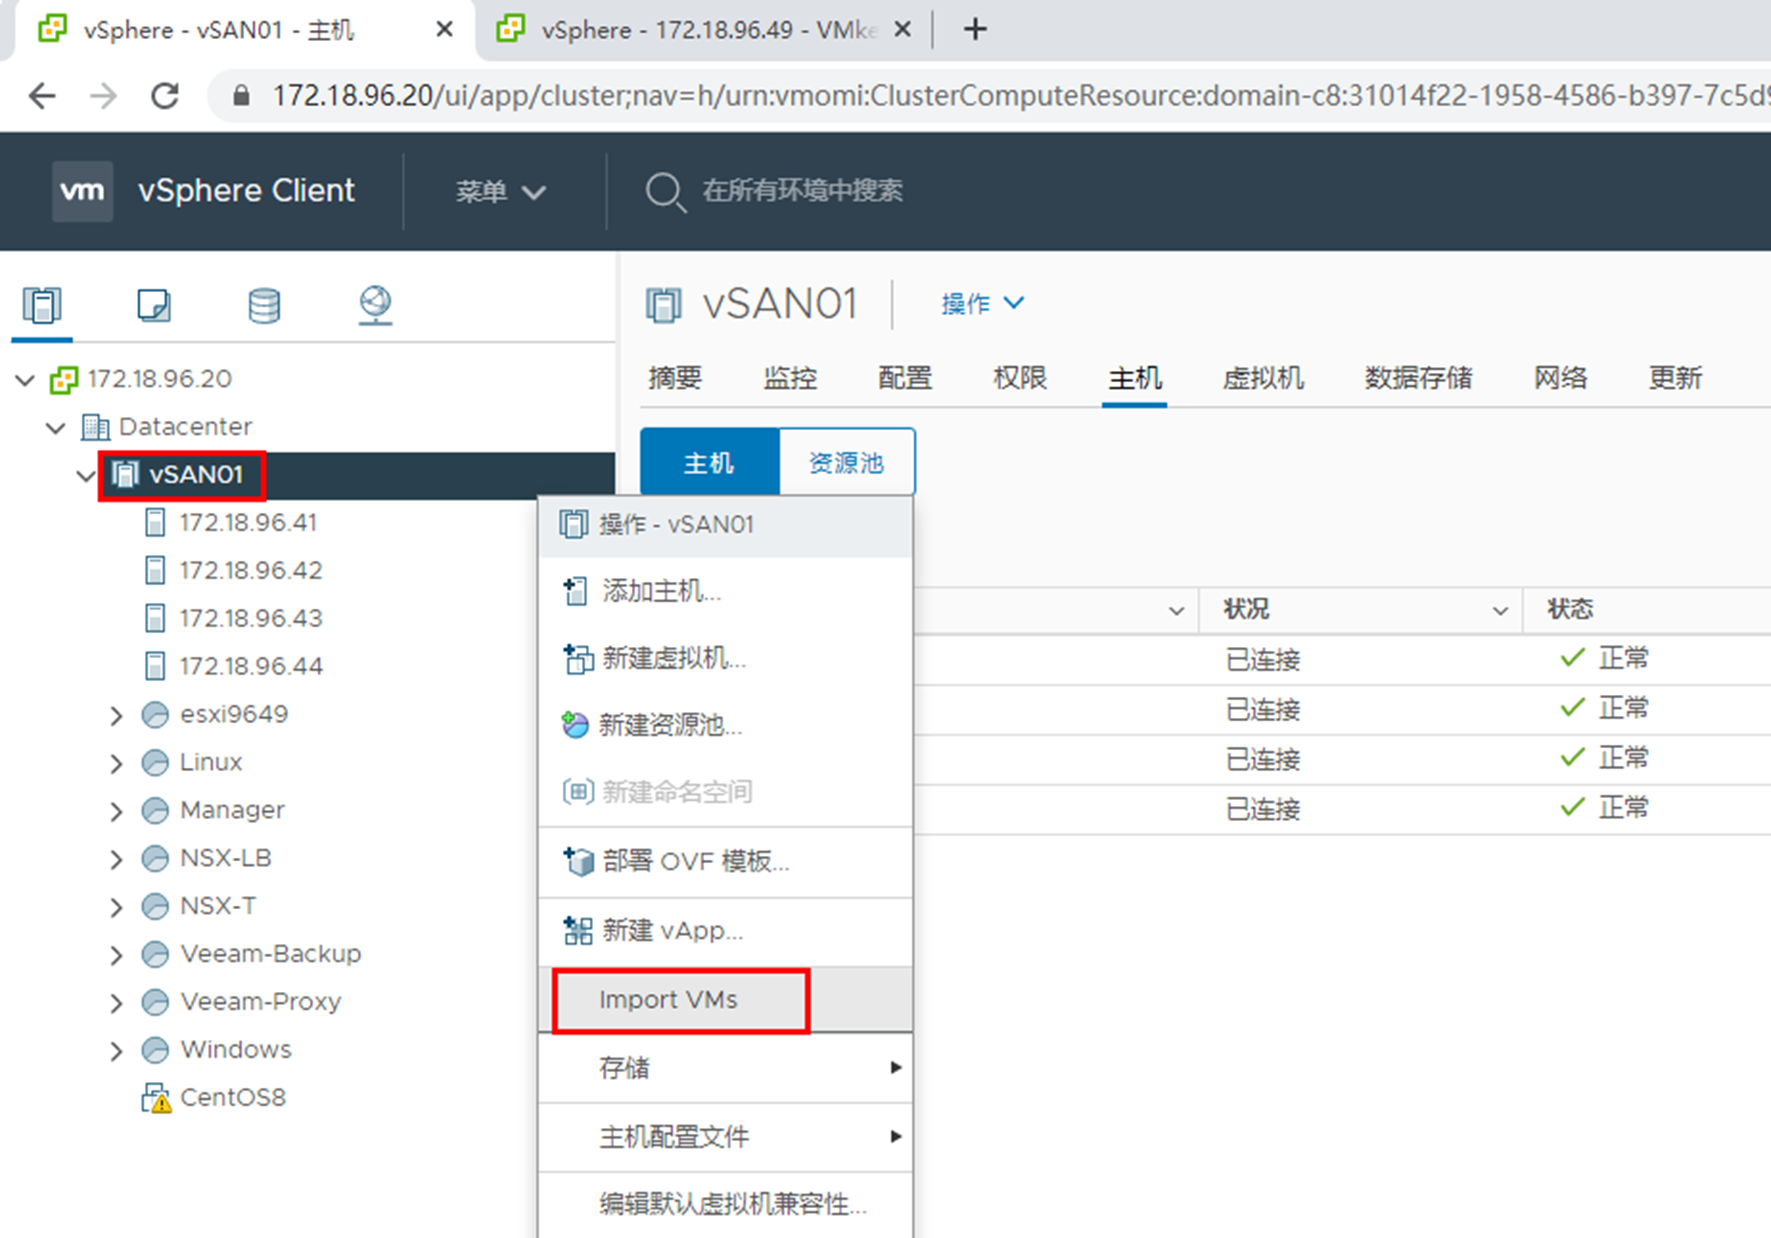Select 添加主机... menu entry

click(725, 591)
